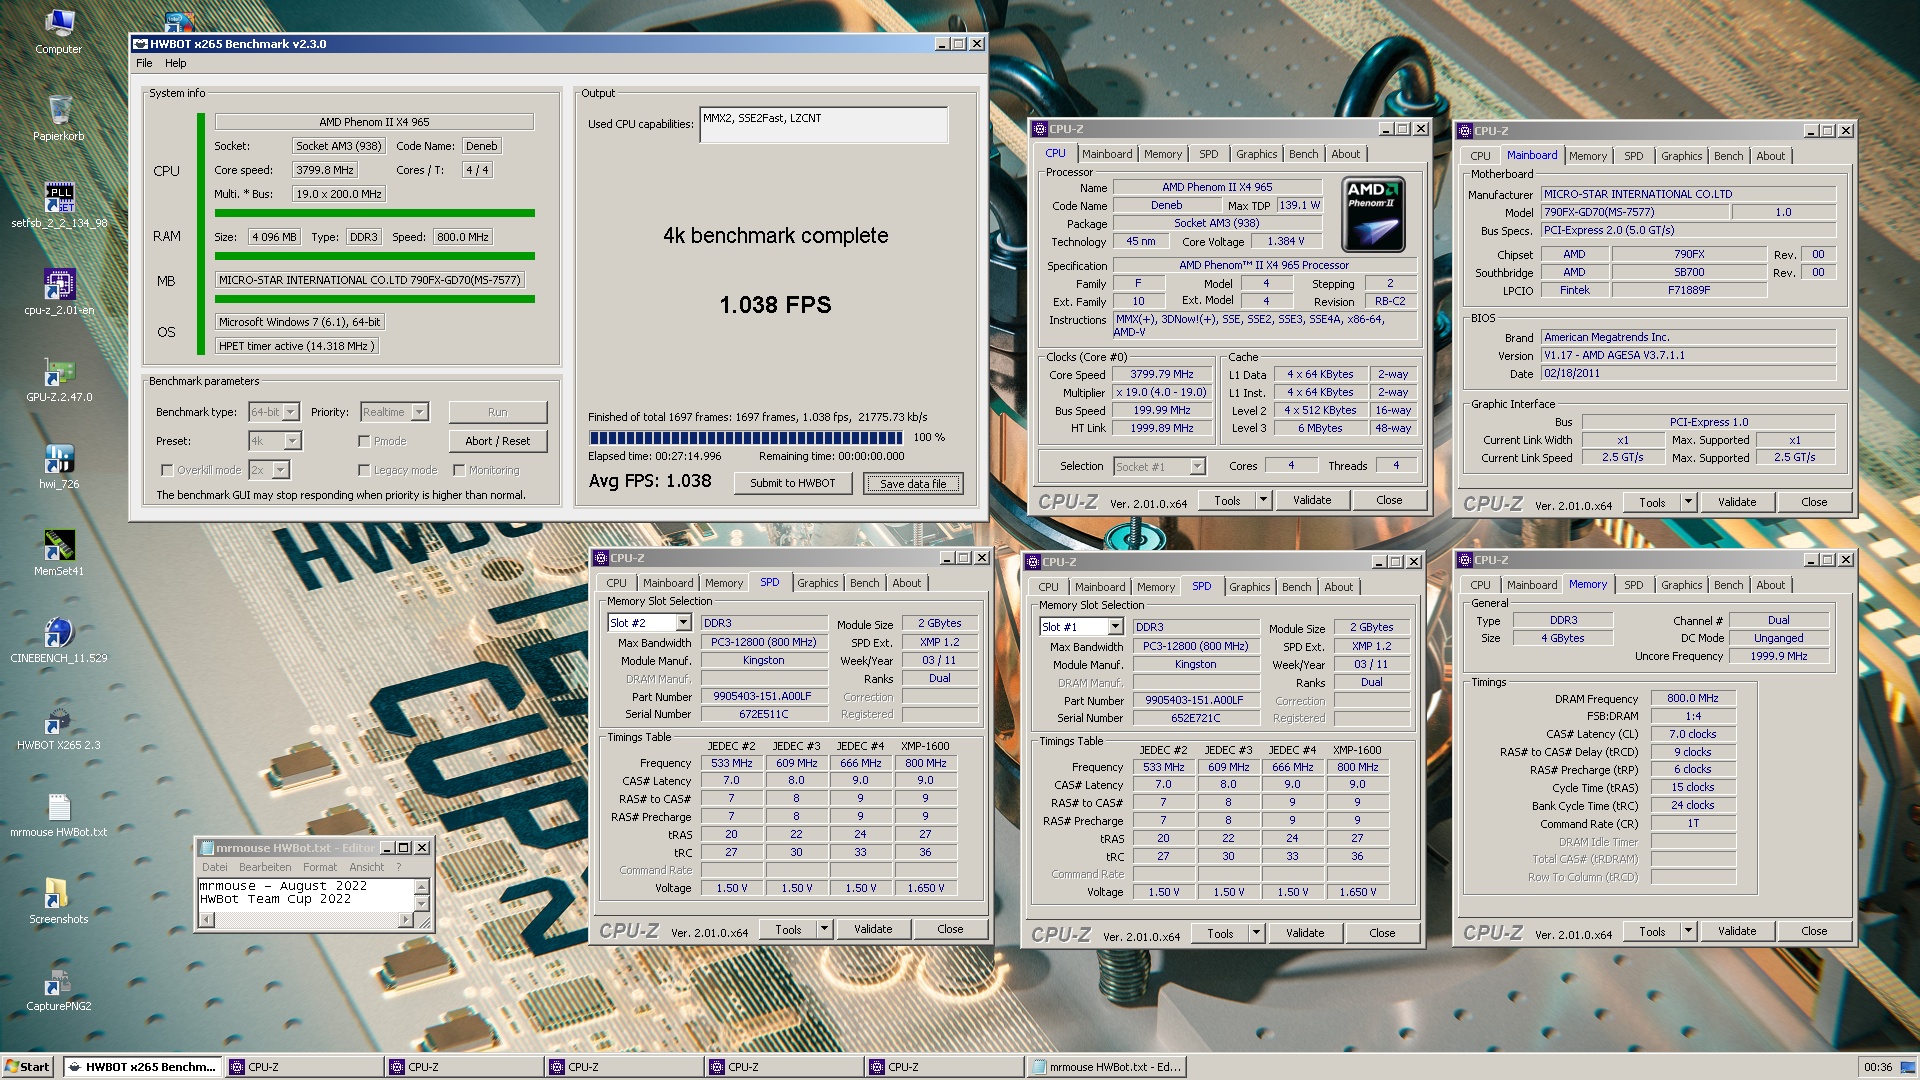Click the AMD Phenom II processor logo
The width and height of the screenshot is (1920, 1080).
pos(1373,214)
